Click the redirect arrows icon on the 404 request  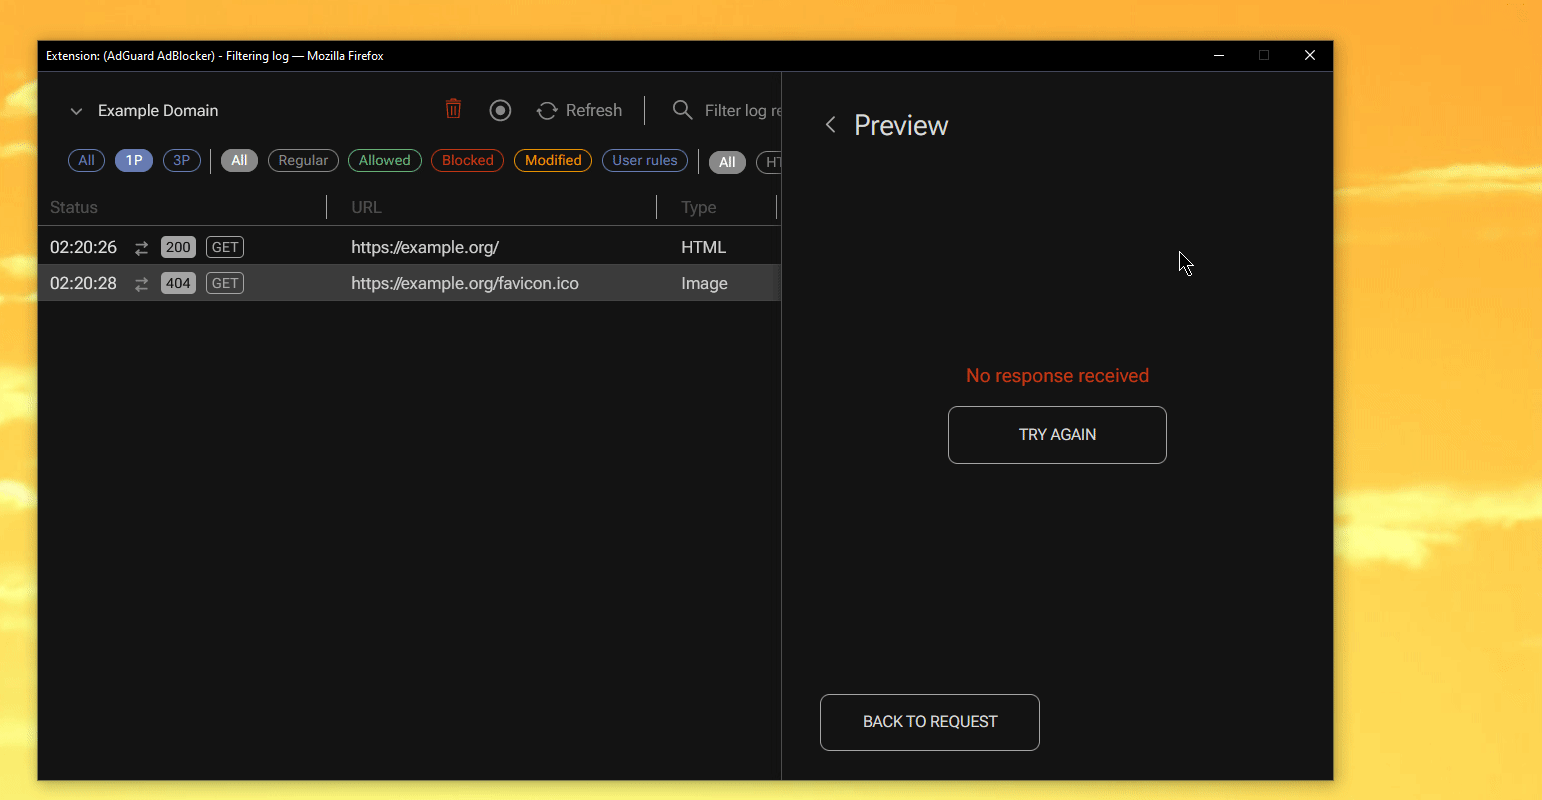141,283
